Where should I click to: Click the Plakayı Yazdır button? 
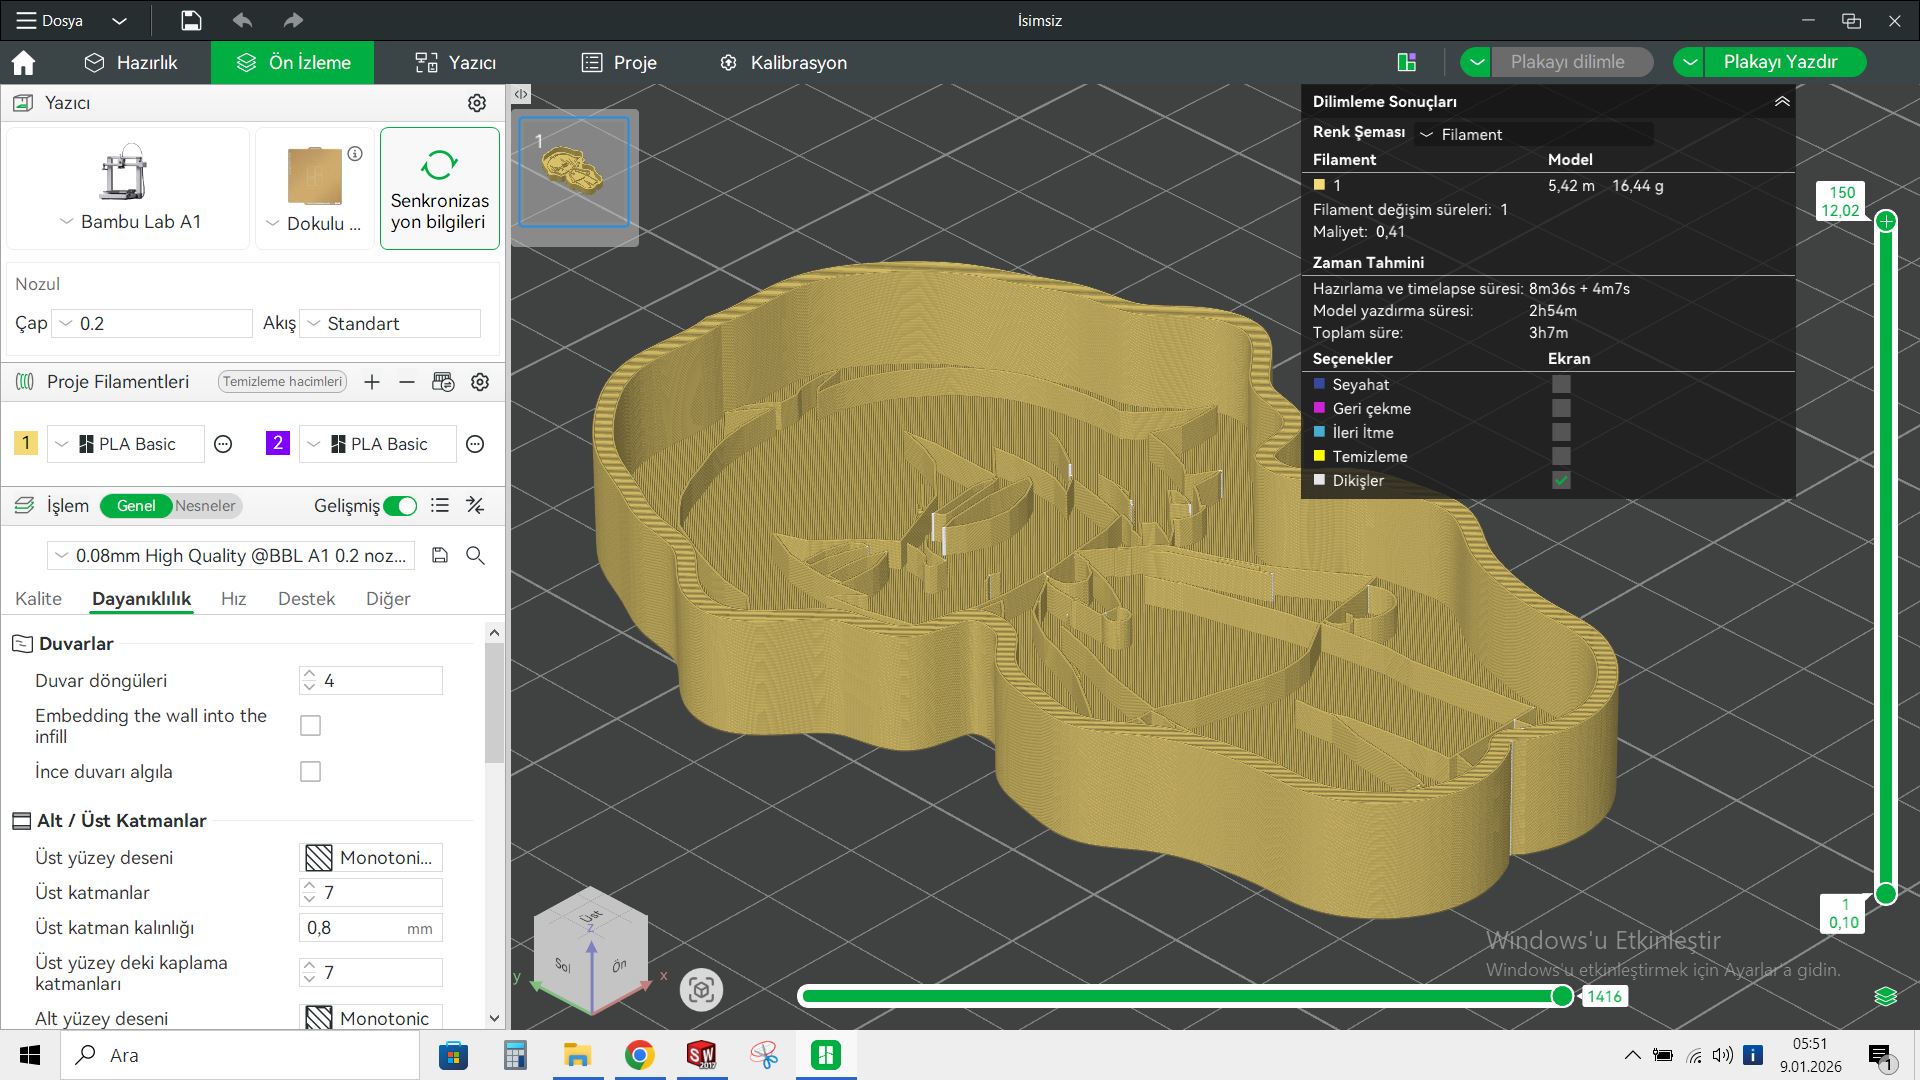pyautogui.click(x=1779, y=62)
